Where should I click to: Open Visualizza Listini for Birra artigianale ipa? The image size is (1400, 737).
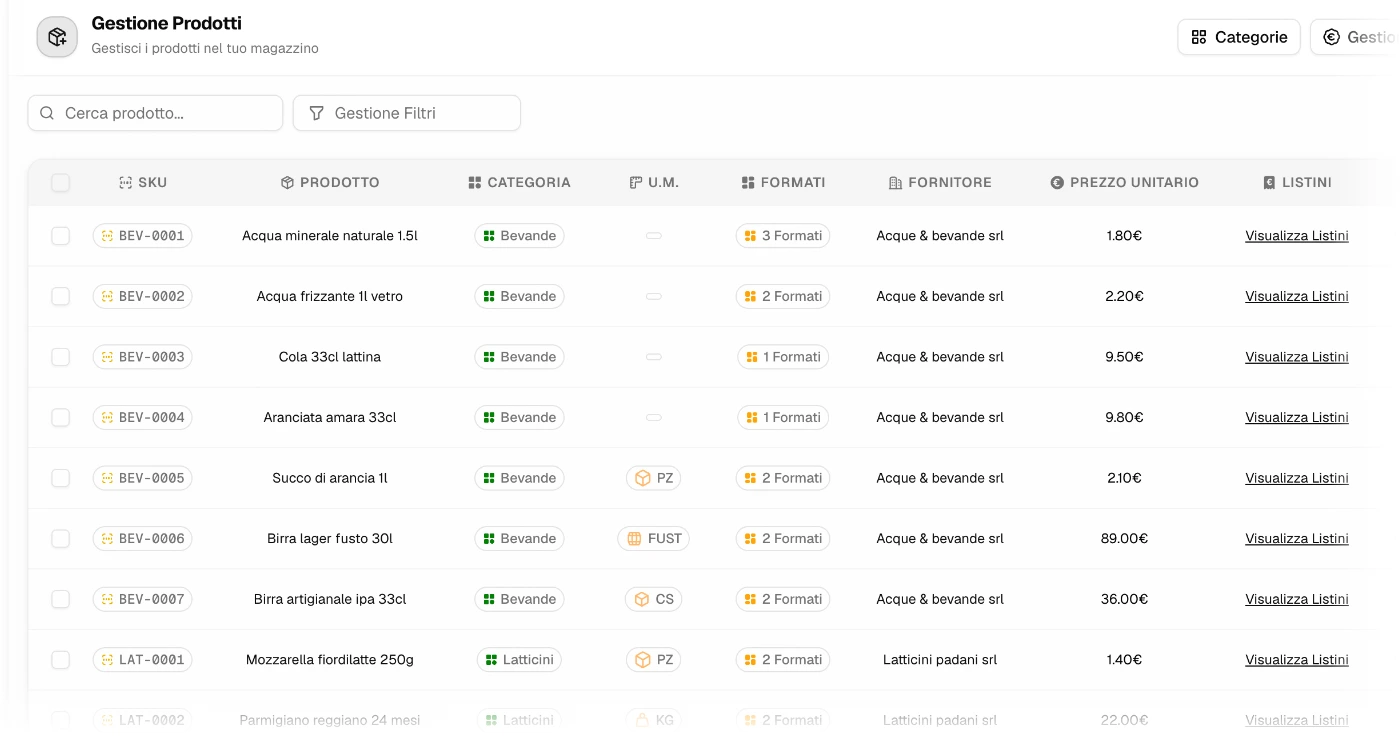coord(1297,599)
